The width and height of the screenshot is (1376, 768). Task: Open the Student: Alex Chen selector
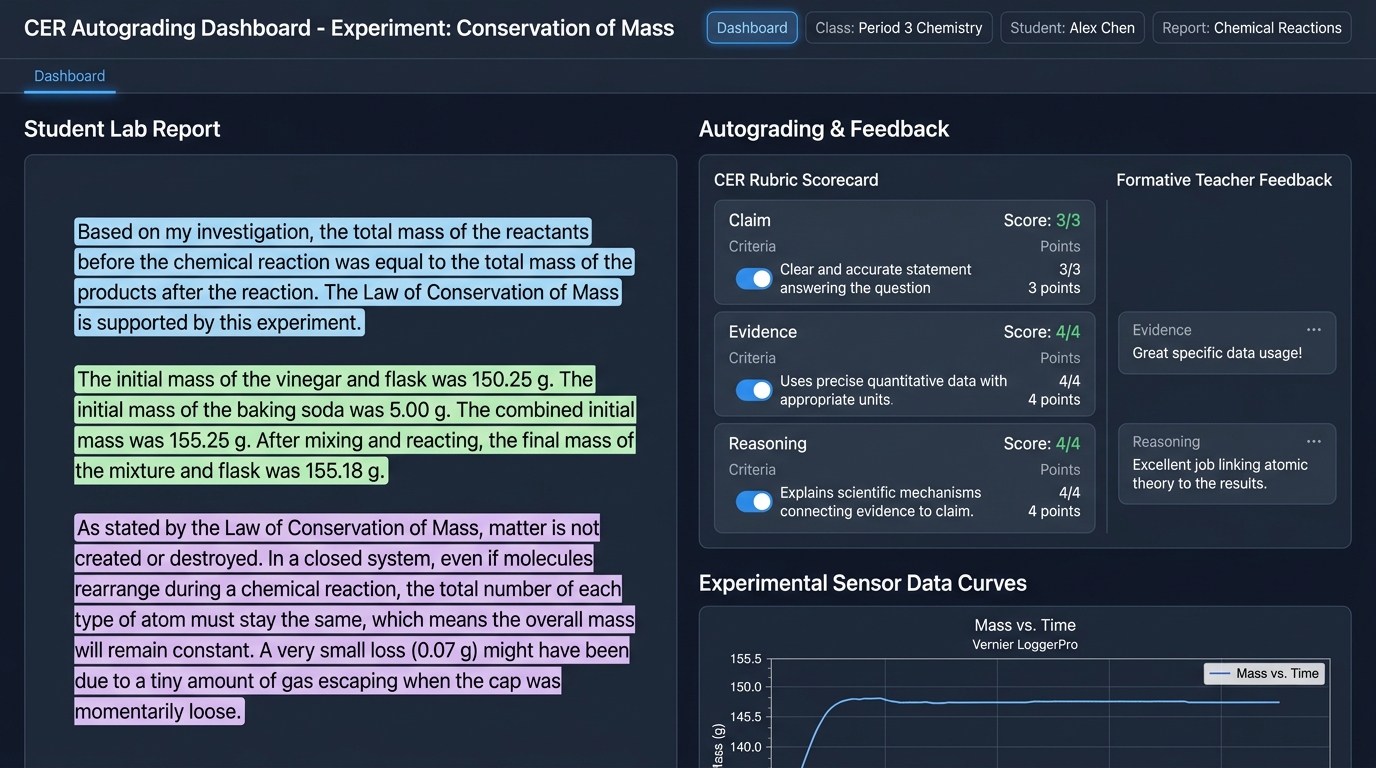tap(1072, 28)
